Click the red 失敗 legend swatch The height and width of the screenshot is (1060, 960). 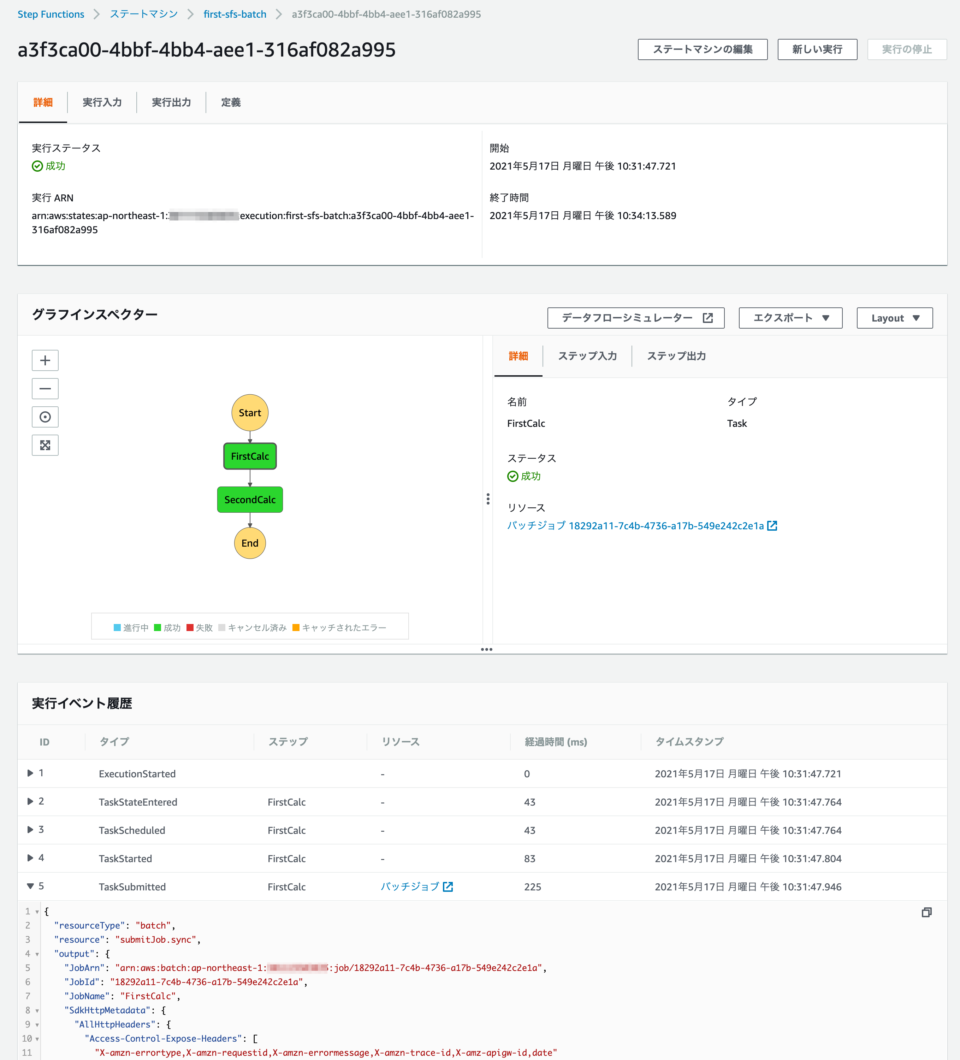pos(190,628)
